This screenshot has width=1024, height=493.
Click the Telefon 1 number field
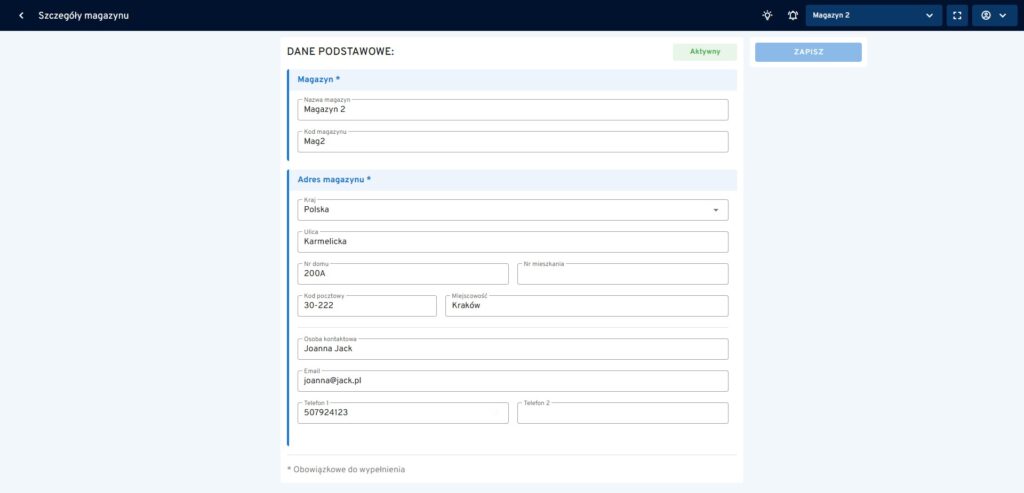pos(403,413)
